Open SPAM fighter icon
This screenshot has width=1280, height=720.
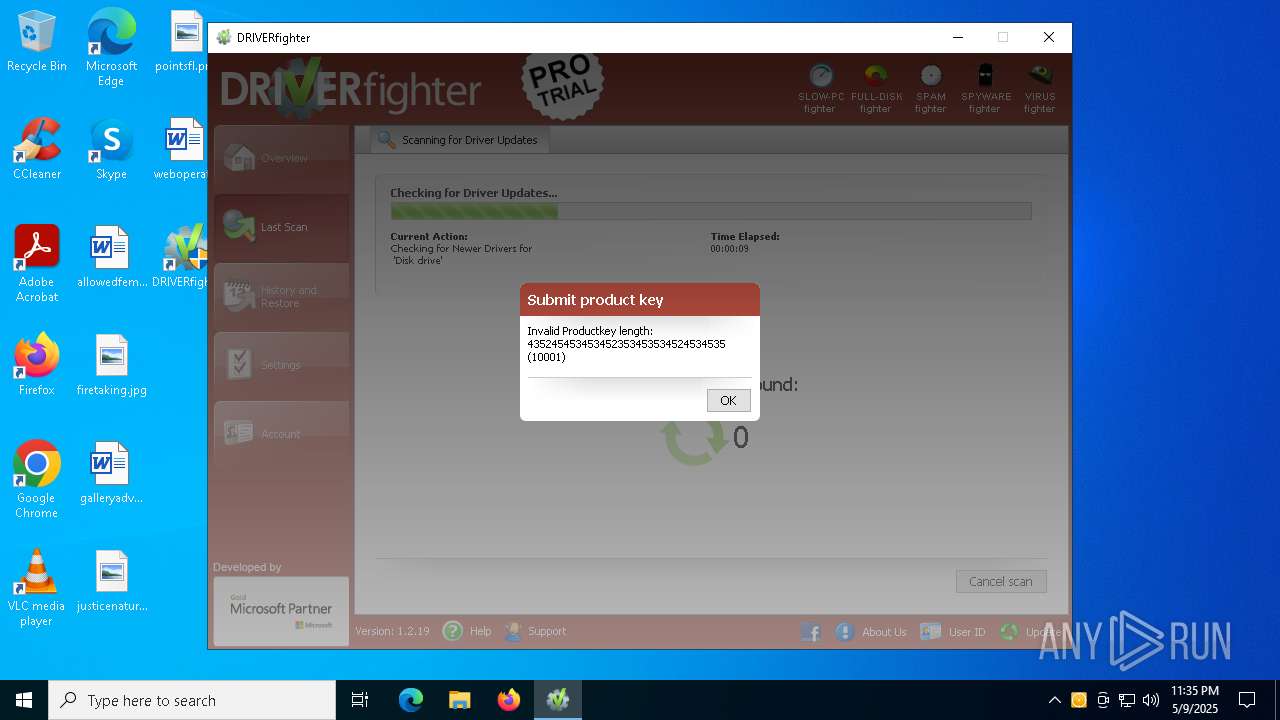point(931,89)
